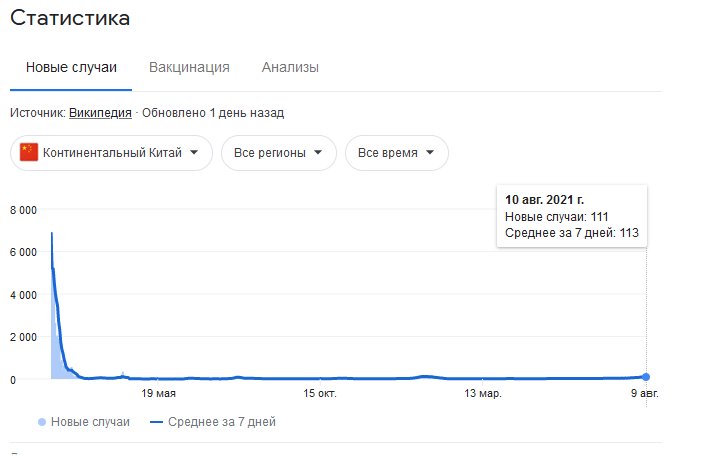This screenshot has height=455, width=701.
Task: Click the Новые случаи legend label
Action: pos(92,422)
